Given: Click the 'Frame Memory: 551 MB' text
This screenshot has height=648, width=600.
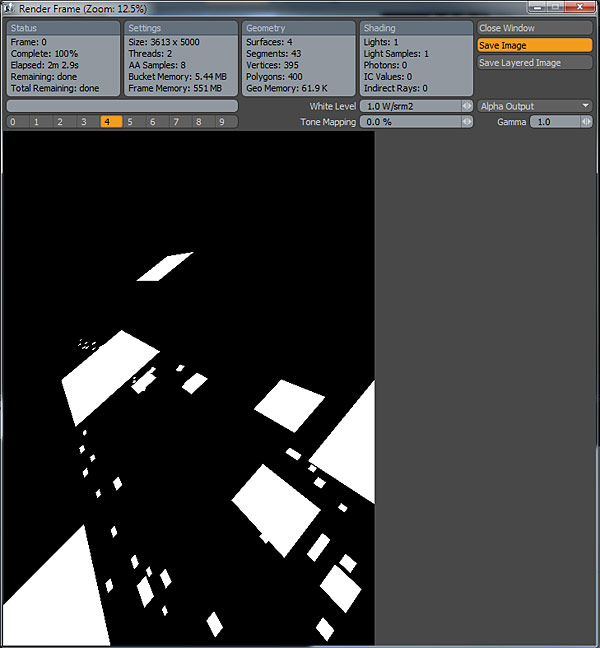Looking at the screenshot, I should click(x=175, y=88).
